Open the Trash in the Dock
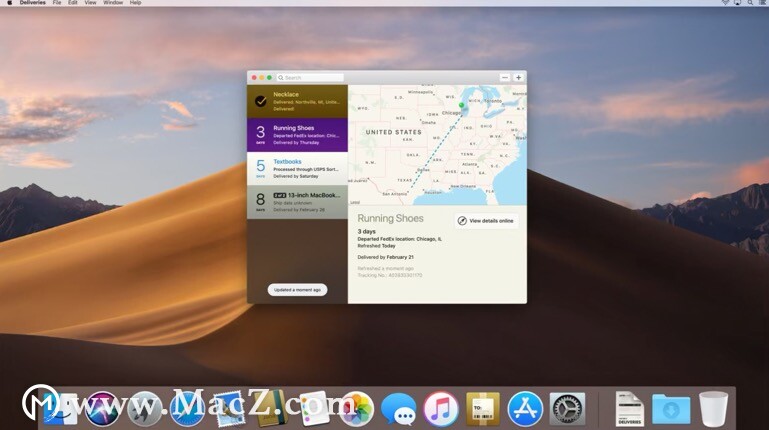Image resolution: width=769 pixels, height=430 pixels. point(713,408)
